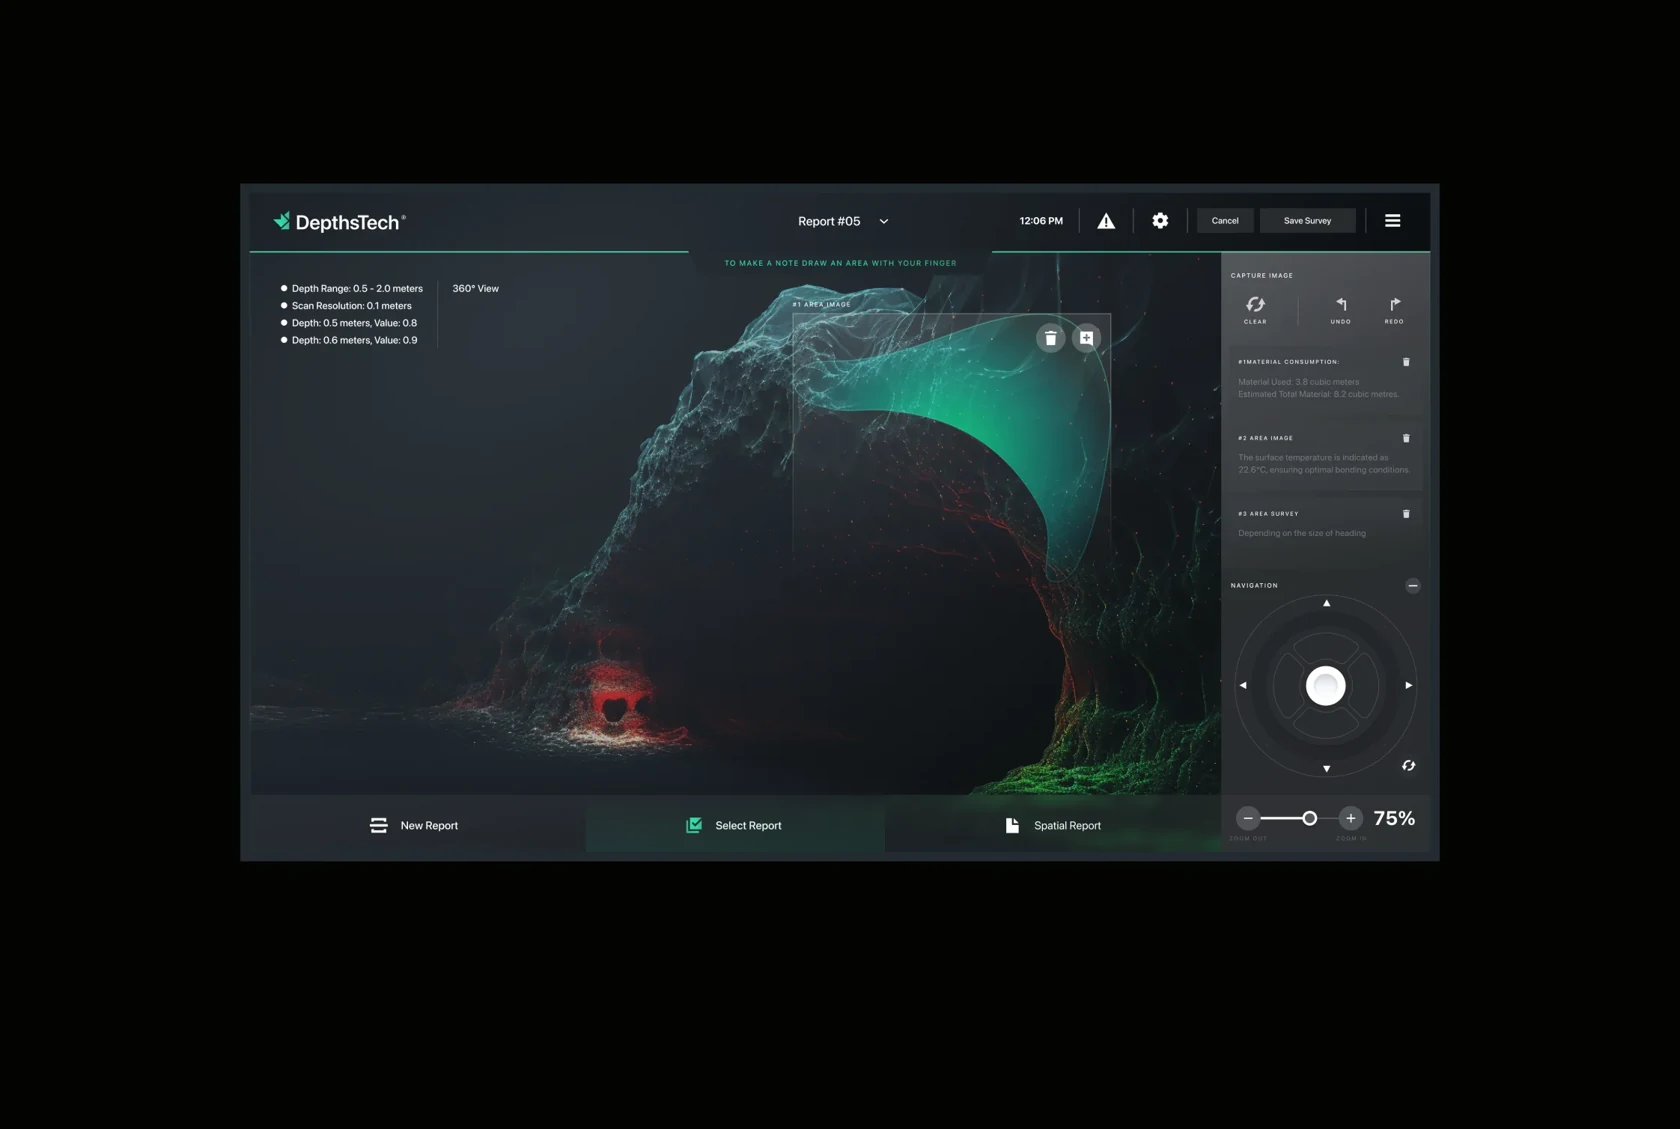Delete the #2 Area Image note
Viewport: 1680px width, 1129px height.
(x=1406, y=438)
